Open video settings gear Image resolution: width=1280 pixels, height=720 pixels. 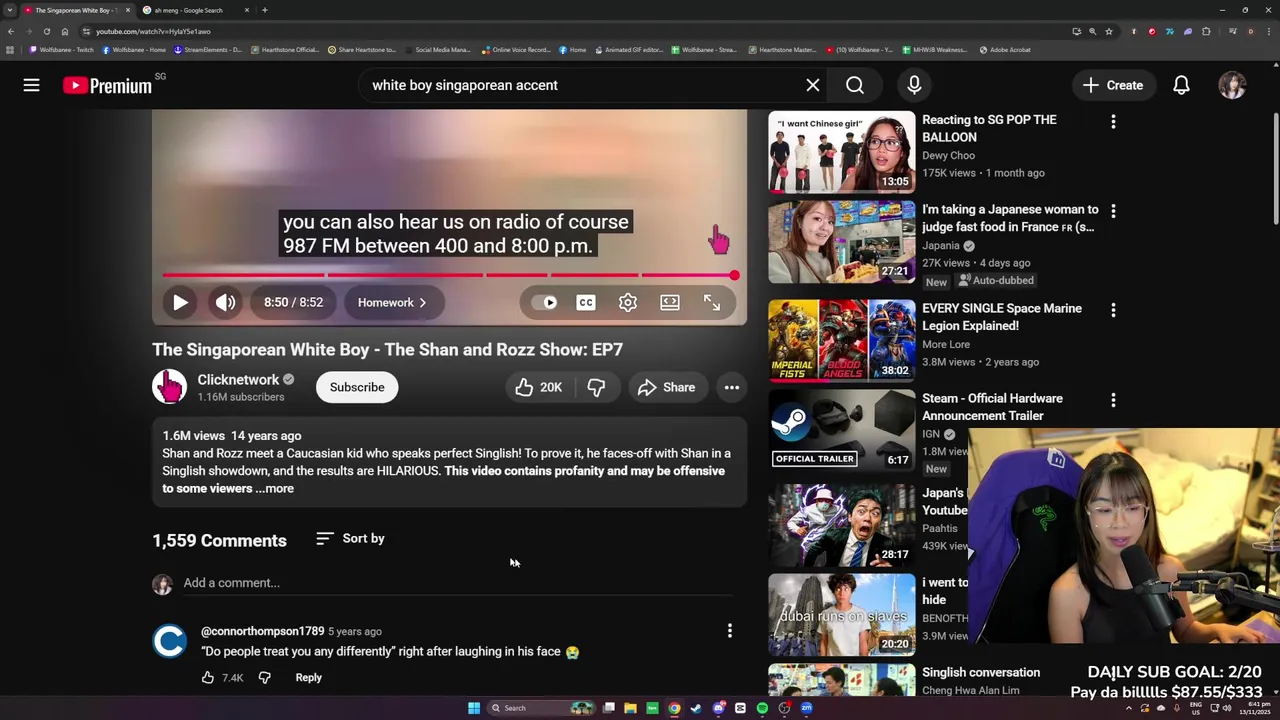pos(627,302)
